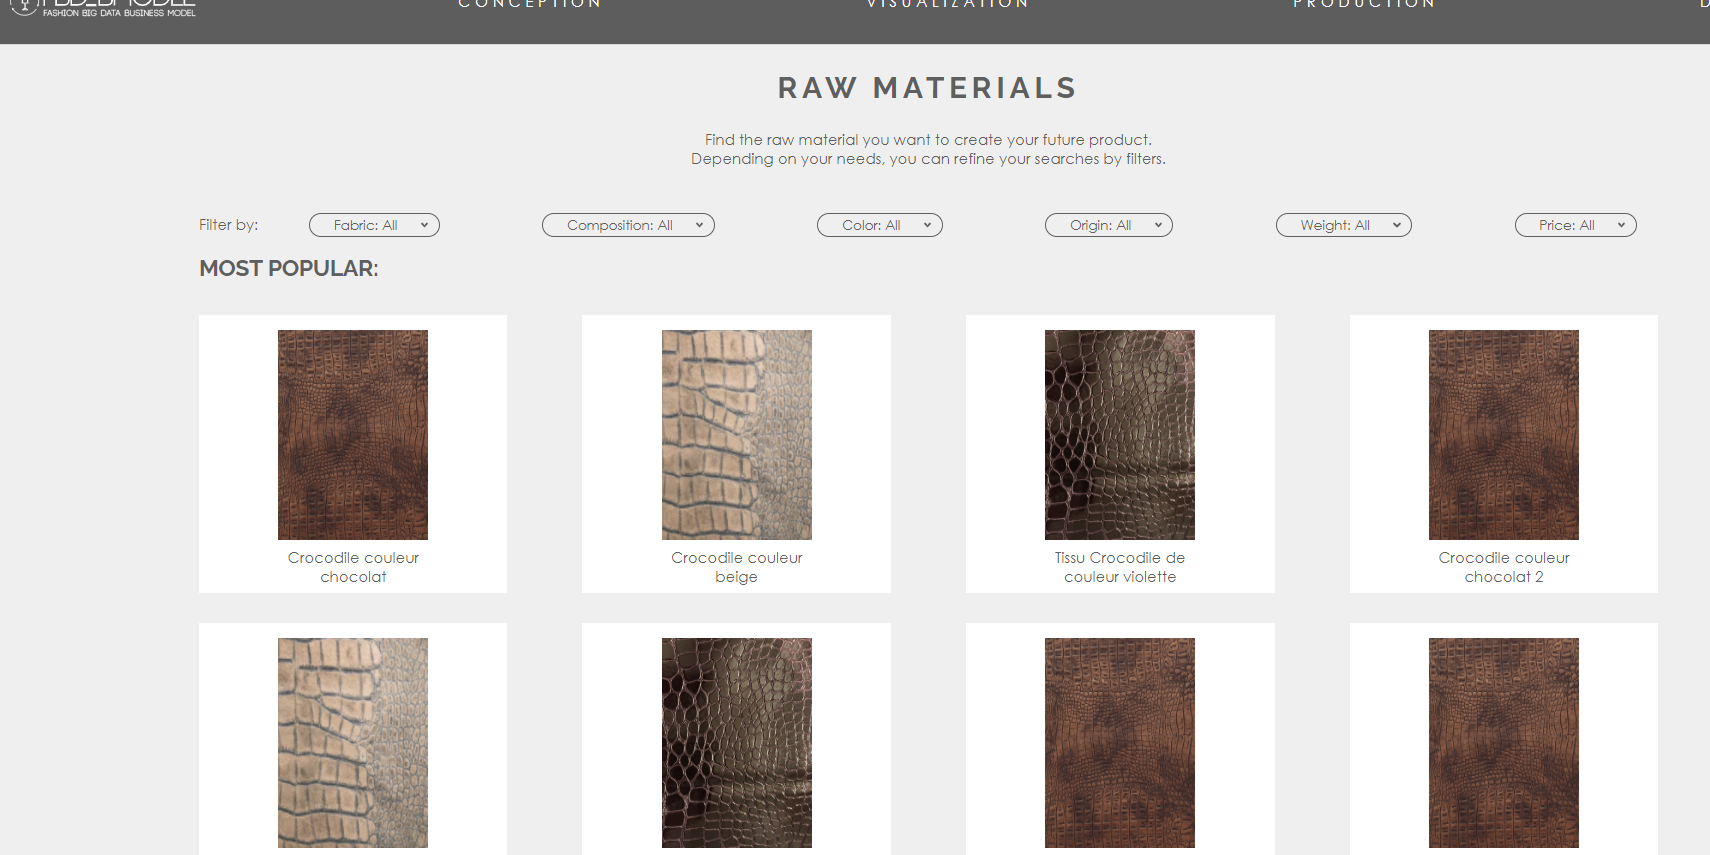Expand the Color filter dropdown
Screen dimensions: 1710x855
click(x=879, y=225)
